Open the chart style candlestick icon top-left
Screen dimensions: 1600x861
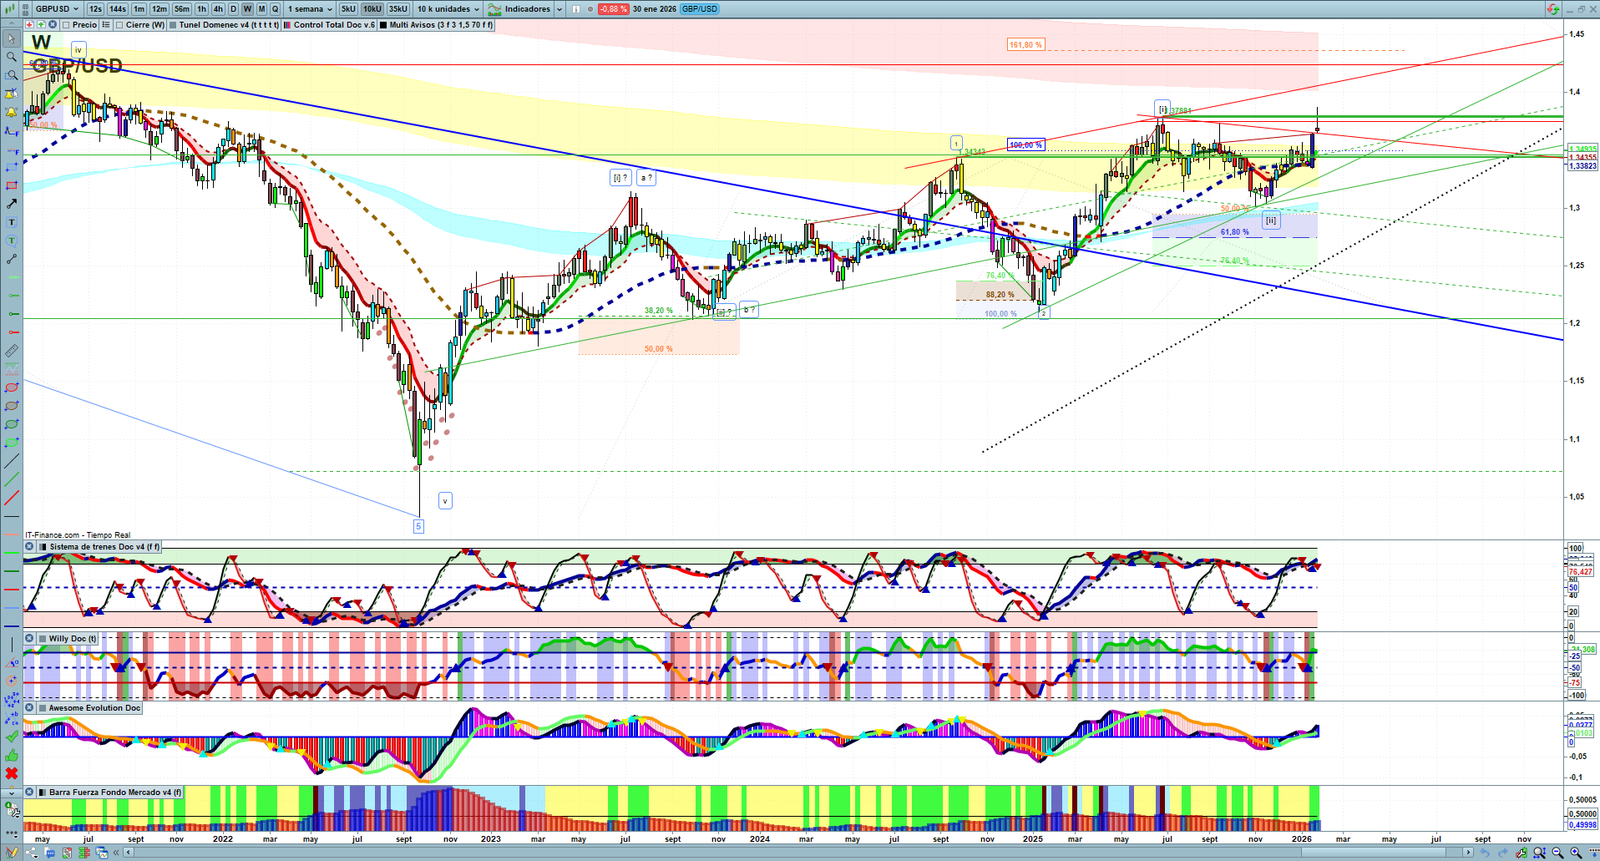pyautogui.click(x=10, y=9)
